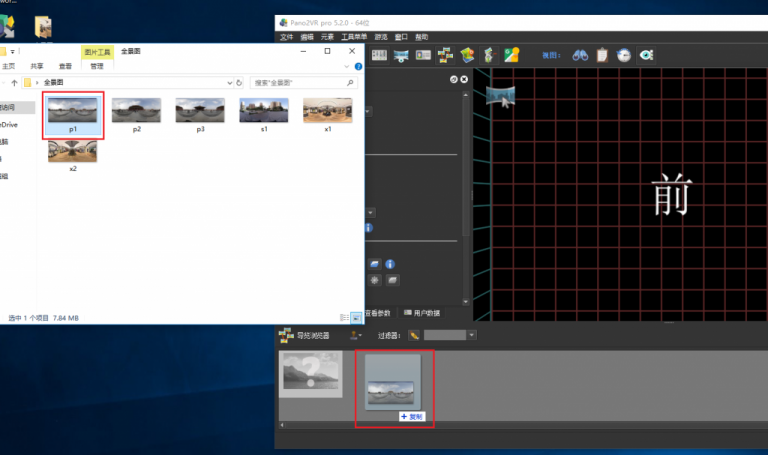768x455 pixels.
Task: Open the 文件 menu in Pano2VR
Action: [287, 37]
